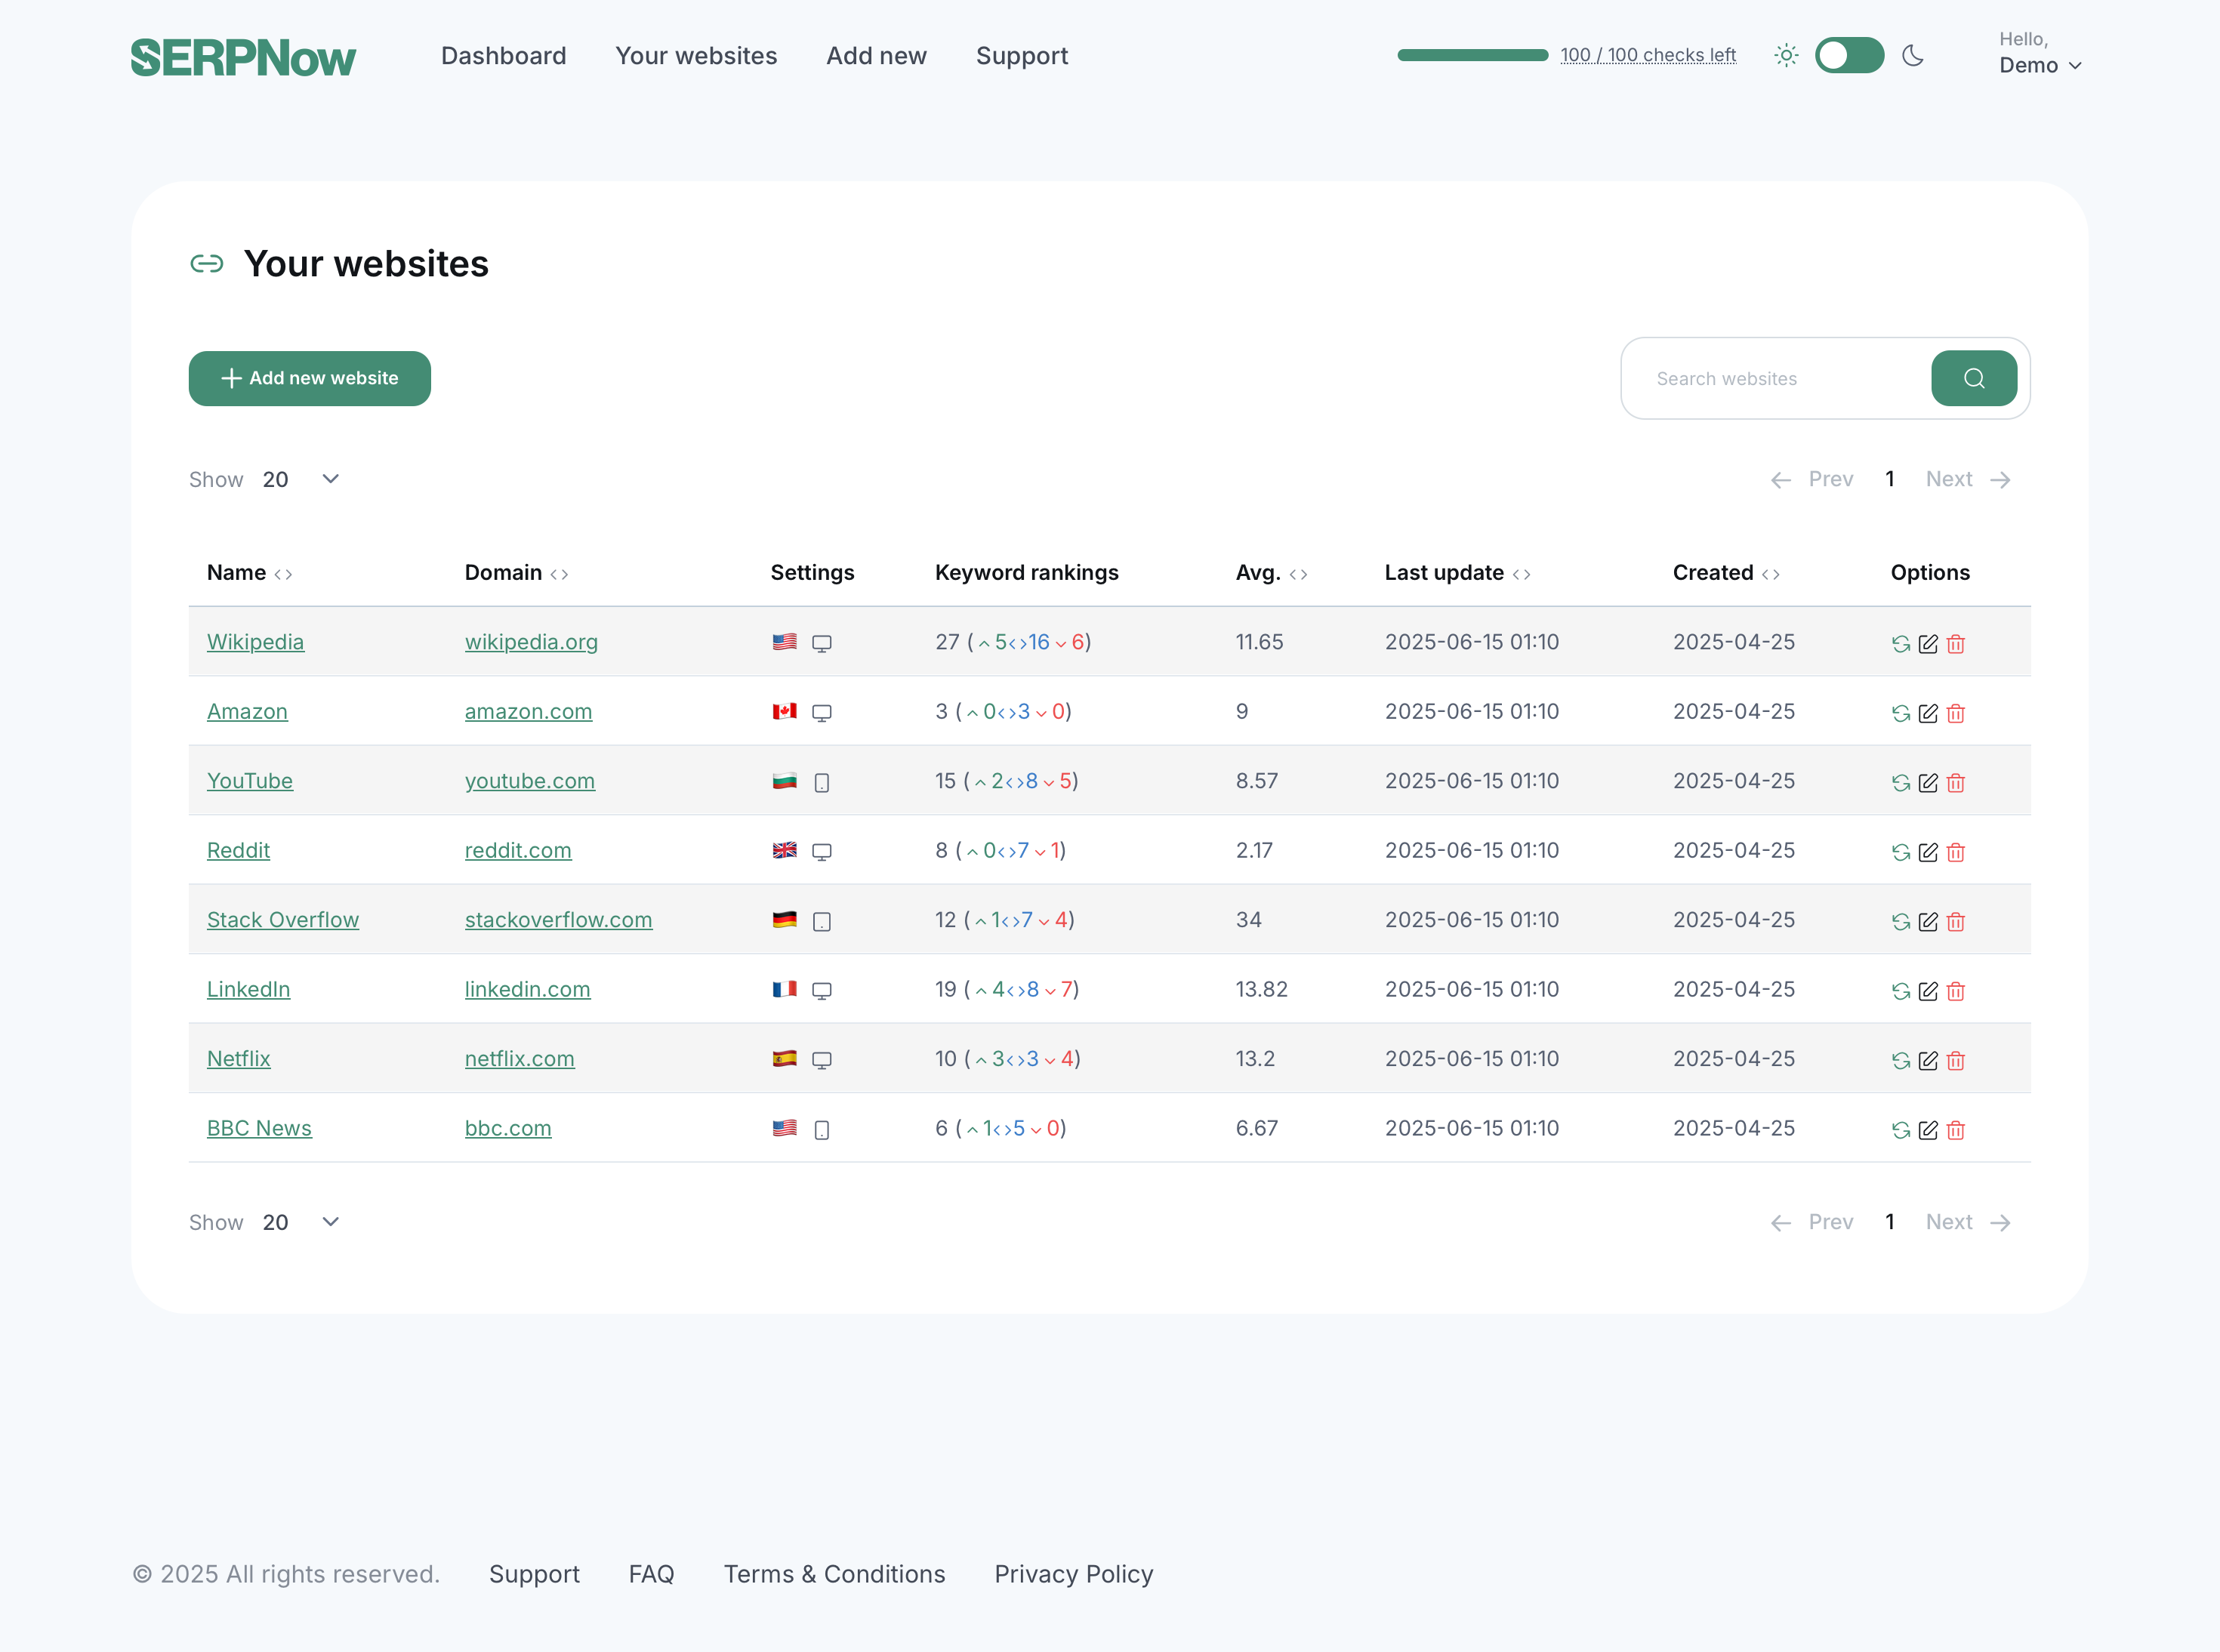Click the bottom Prev pagination button
2220x1652 pixels.
1811,1222
